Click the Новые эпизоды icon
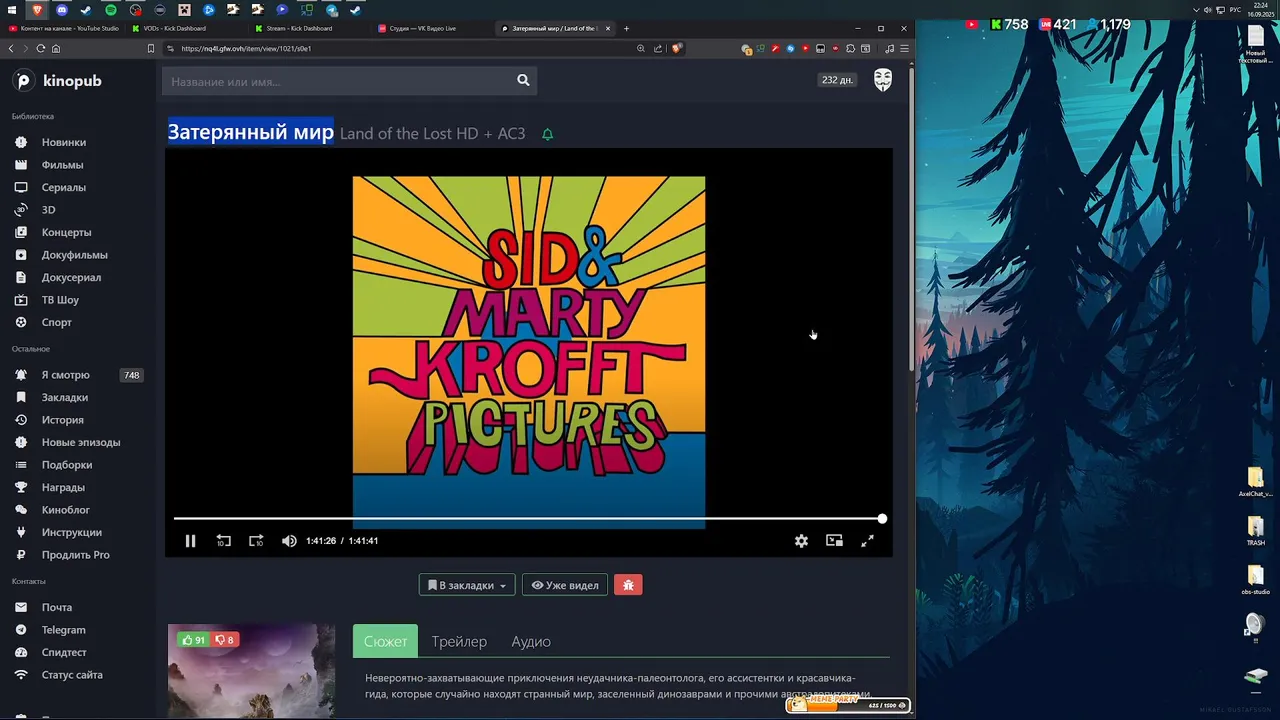The height and width of the screenshot is (720, 1280). click(21, 442)
